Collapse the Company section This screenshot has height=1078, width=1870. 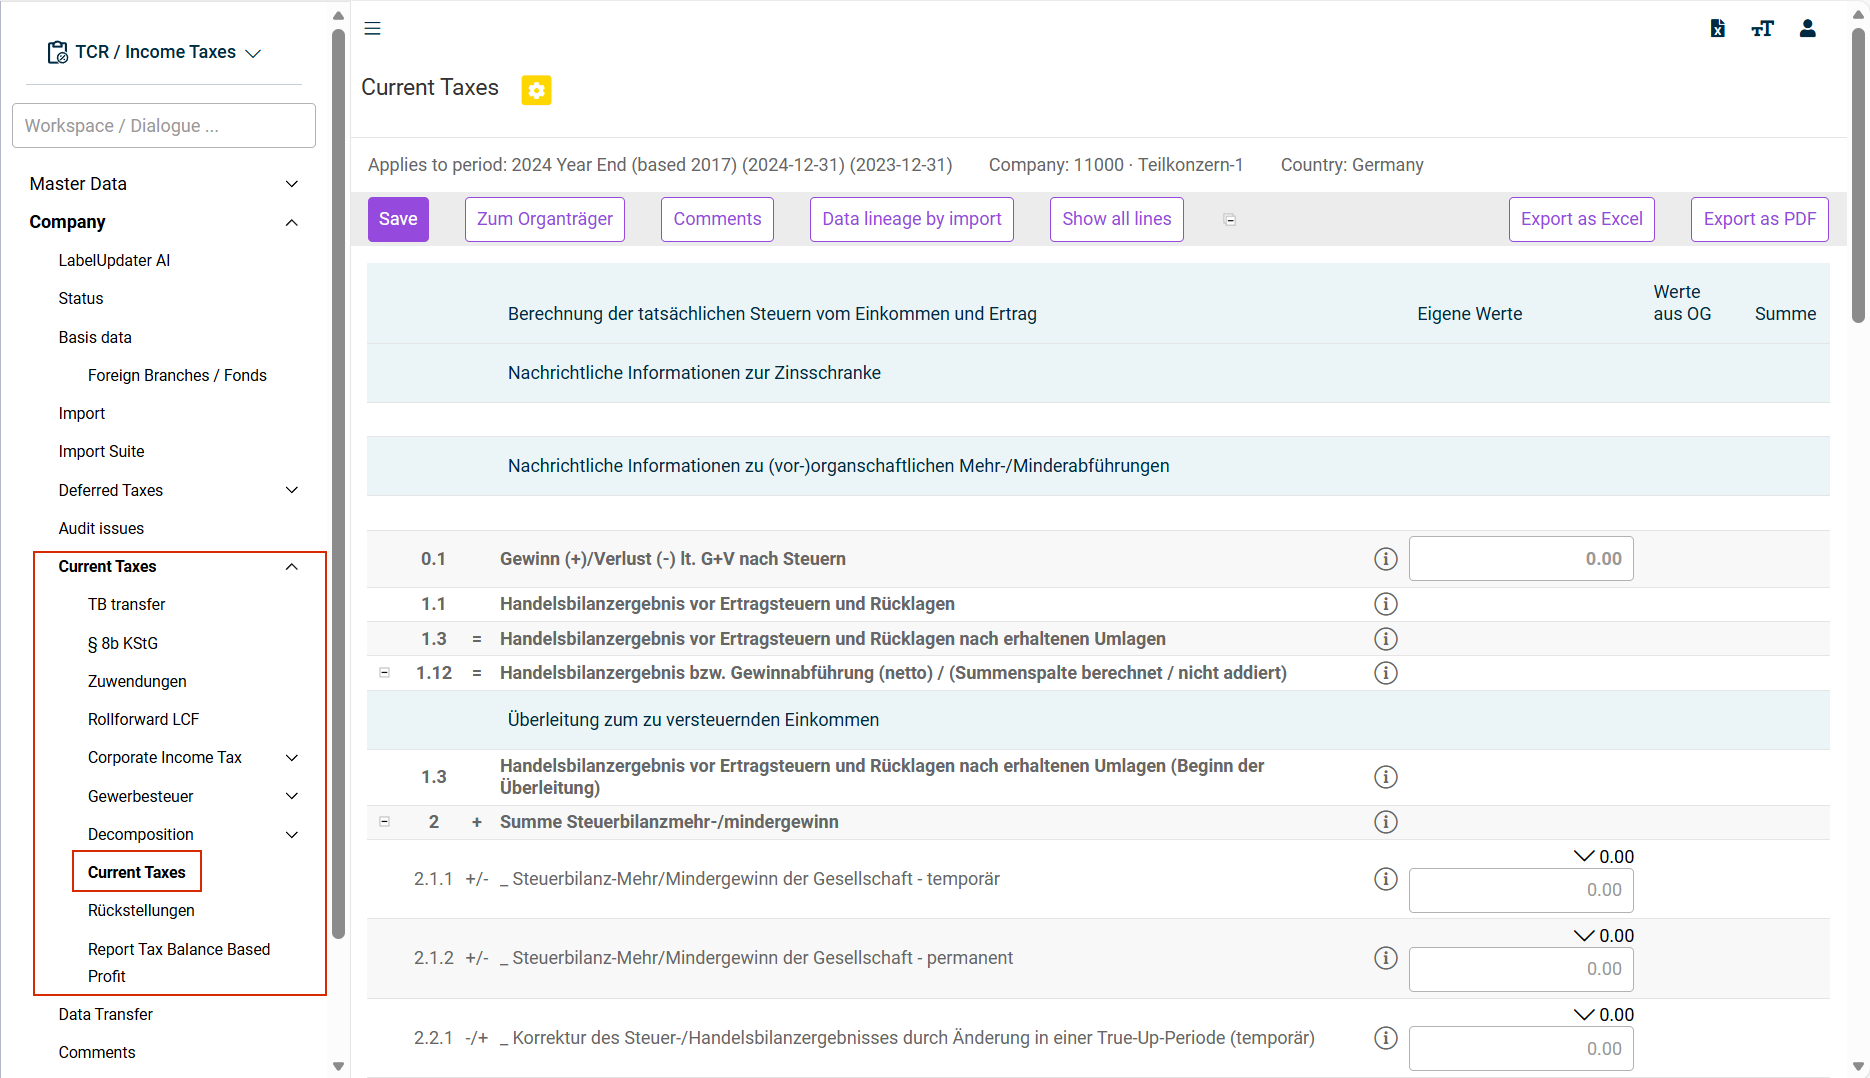(x=292, y=222)
